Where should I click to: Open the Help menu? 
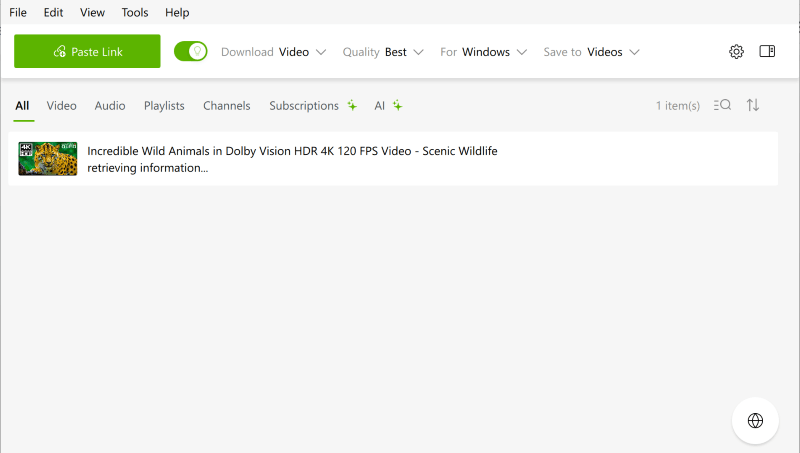(177, 12)
